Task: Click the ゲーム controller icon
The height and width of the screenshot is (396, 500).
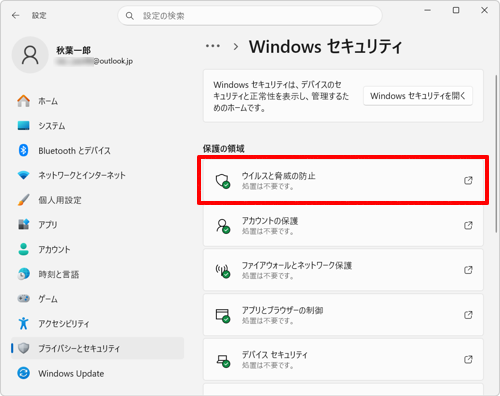Action: [x=23, y=298]
